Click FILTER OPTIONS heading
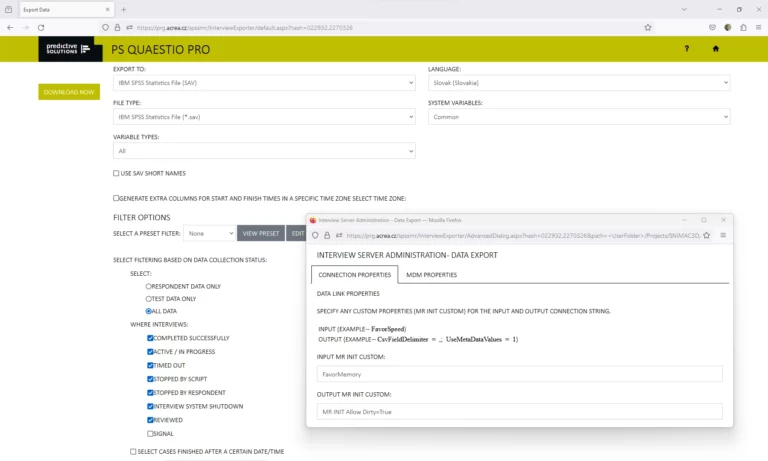Viewport: 768px width, 461px height. pyautogui.click(x=142, y=217)
